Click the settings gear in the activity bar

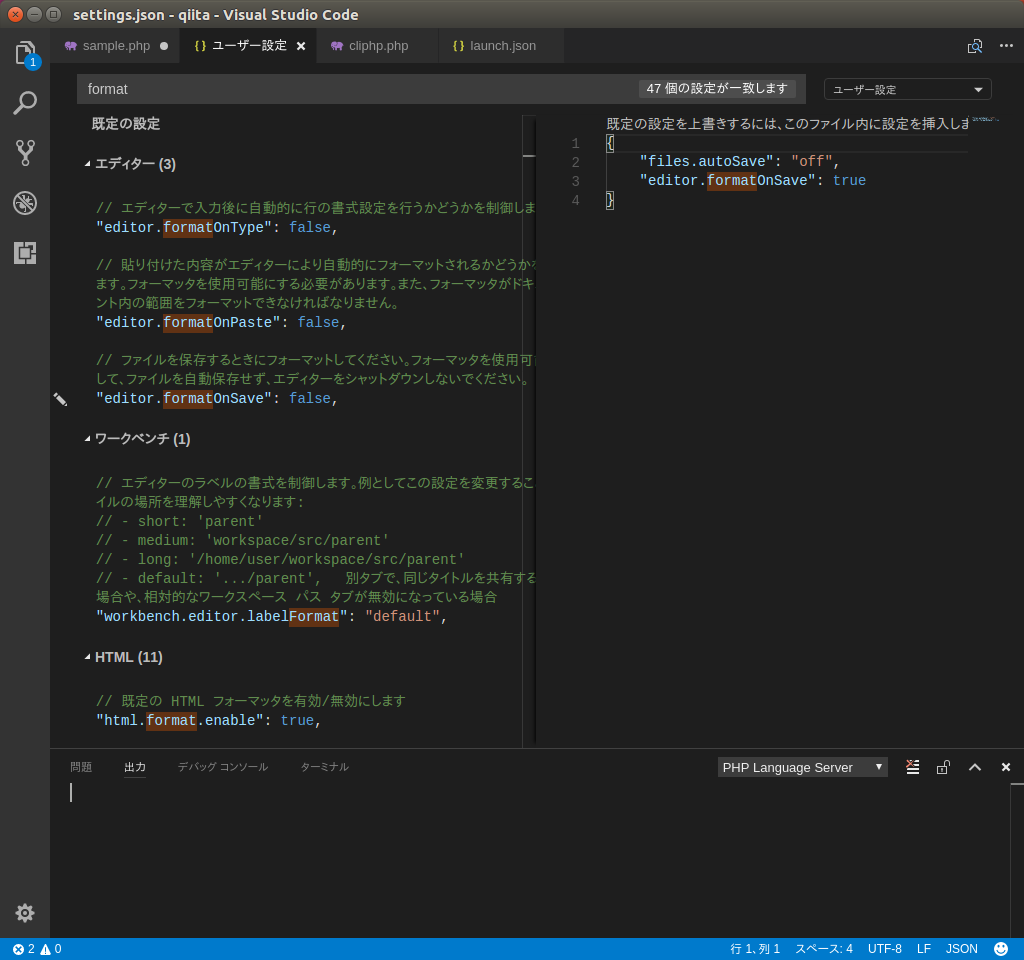(x=25, y=913)
